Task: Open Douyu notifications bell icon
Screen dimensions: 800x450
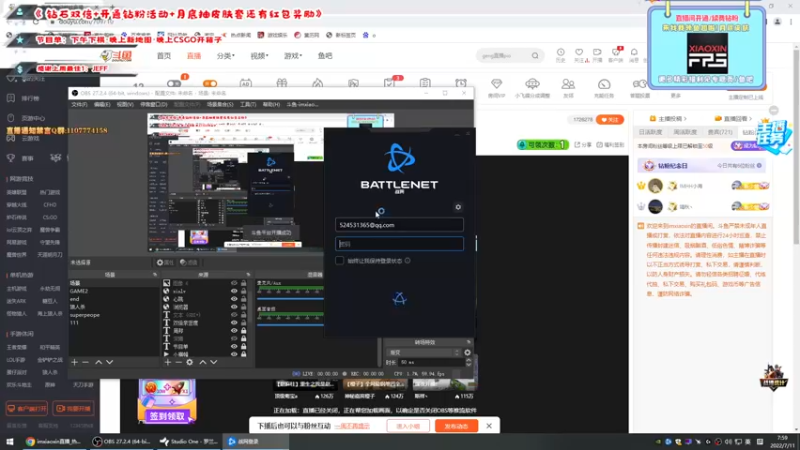Action: tap(634, 53)
